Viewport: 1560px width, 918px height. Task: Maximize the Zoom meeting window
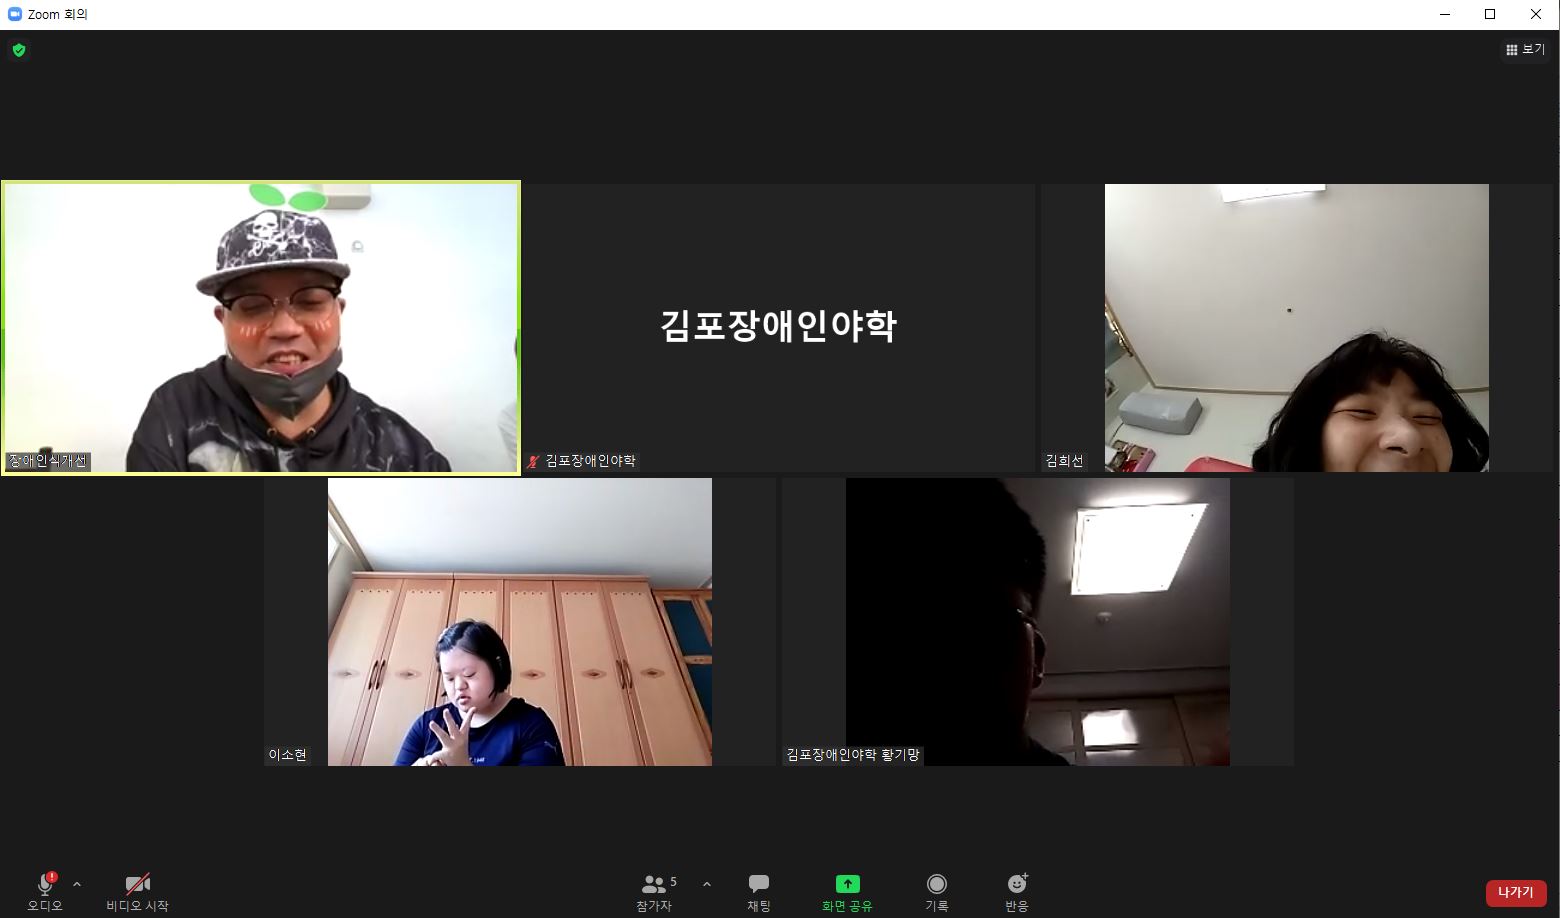pos(1490,14)
